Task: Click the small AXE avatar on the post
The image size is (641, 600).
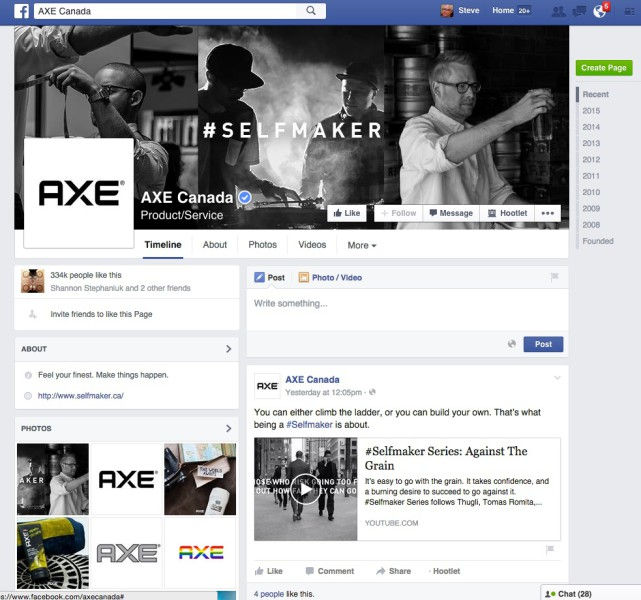Action: click(x=267, y=386)
